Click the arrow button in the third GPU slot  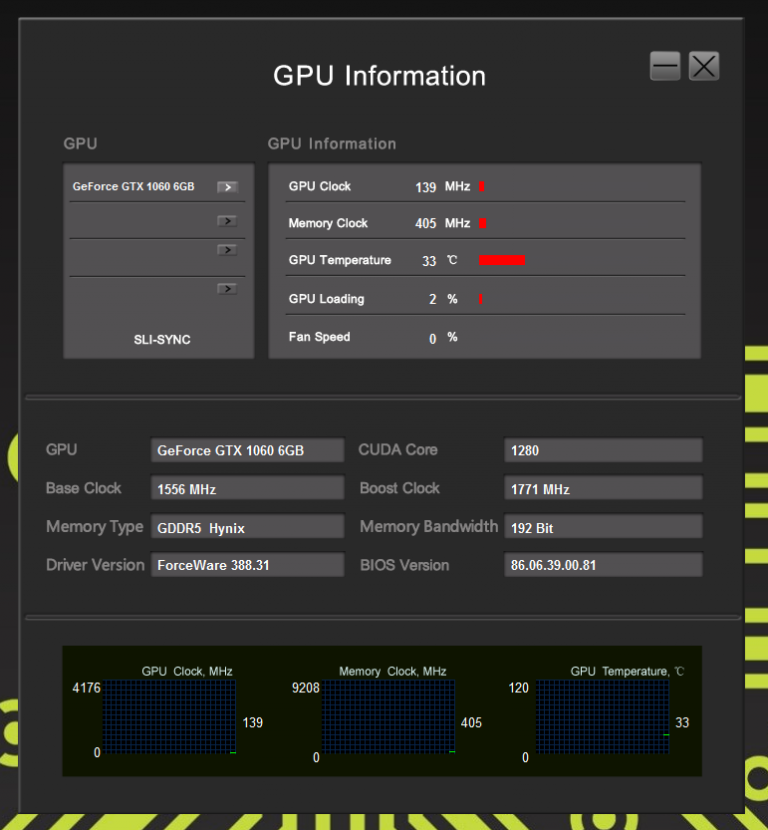pyautogui.click(x=227, y=250)
